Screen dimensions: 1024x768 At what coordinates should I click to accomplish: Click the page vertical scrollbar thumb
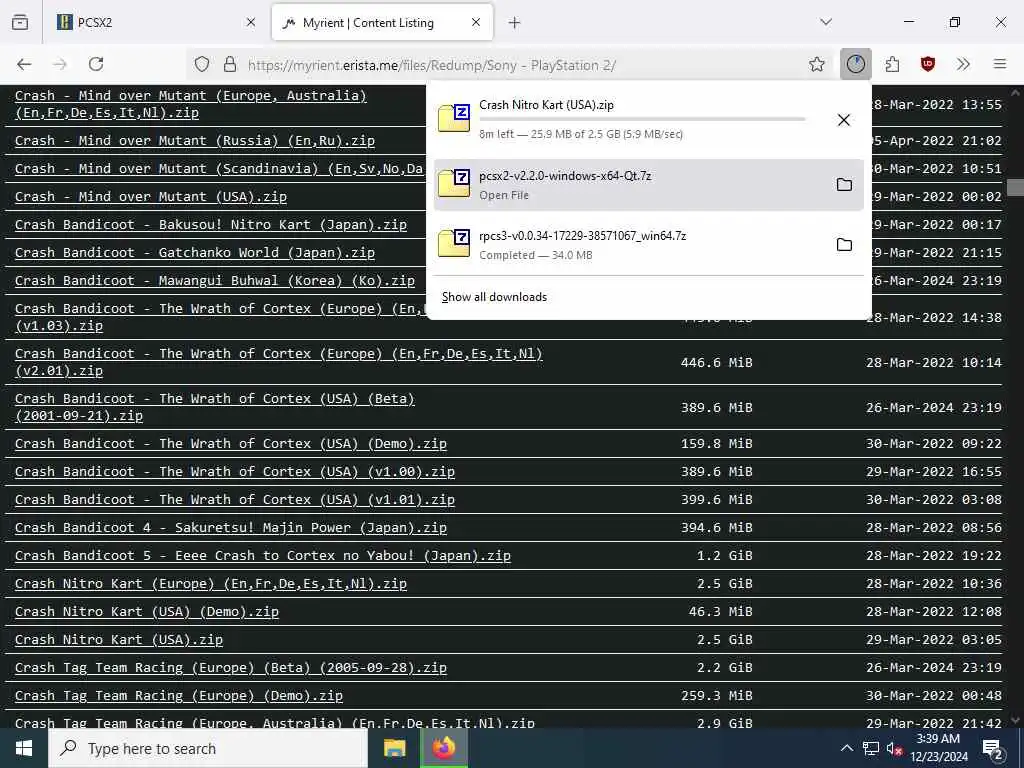pos(1015,187)
